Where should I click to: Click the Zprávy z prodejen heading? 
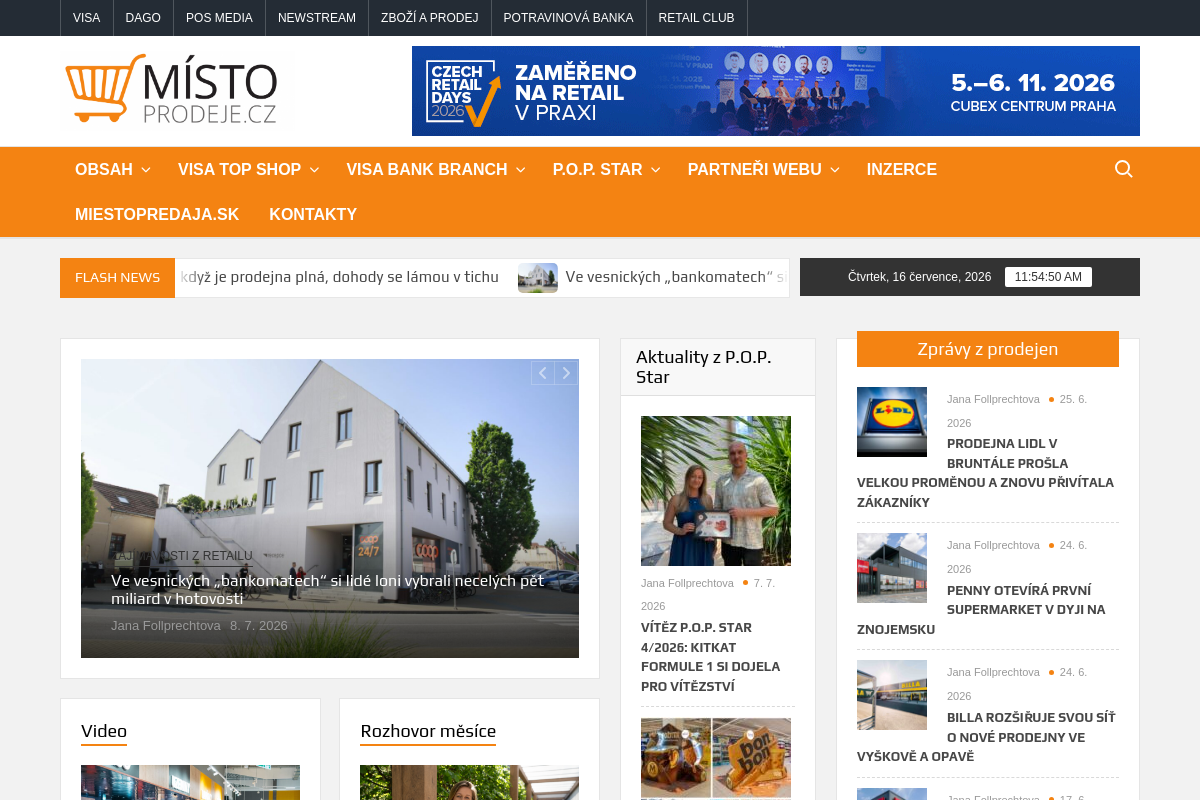click(x=988, y=349)
